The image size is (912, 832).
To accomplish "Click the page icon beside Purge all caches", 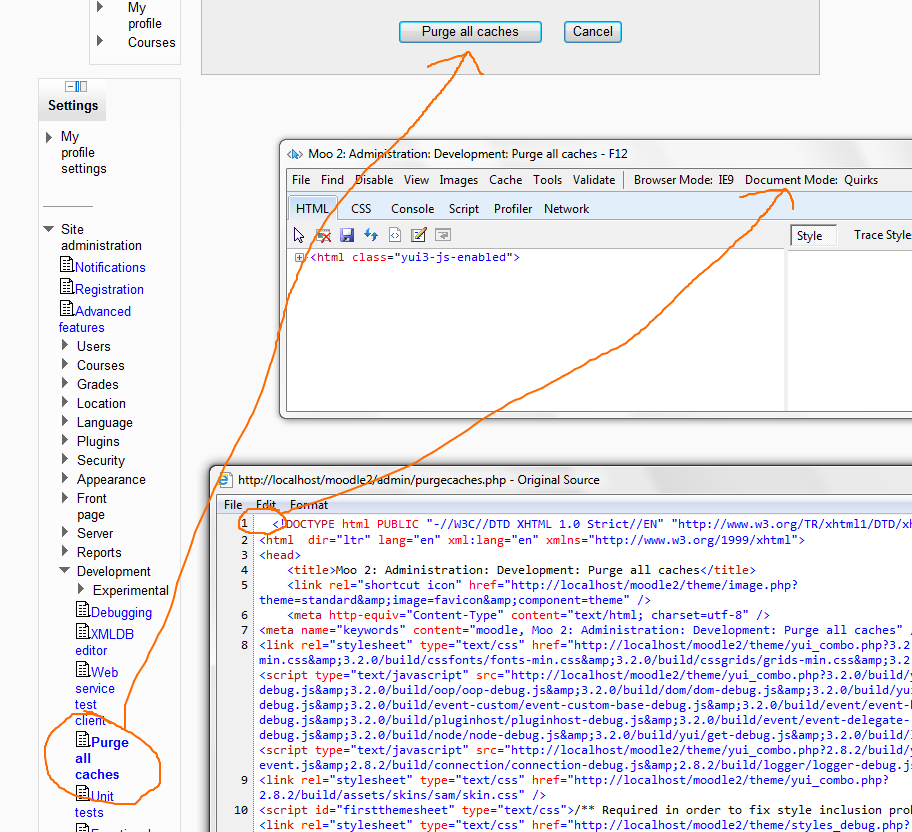I will point(83,739).
